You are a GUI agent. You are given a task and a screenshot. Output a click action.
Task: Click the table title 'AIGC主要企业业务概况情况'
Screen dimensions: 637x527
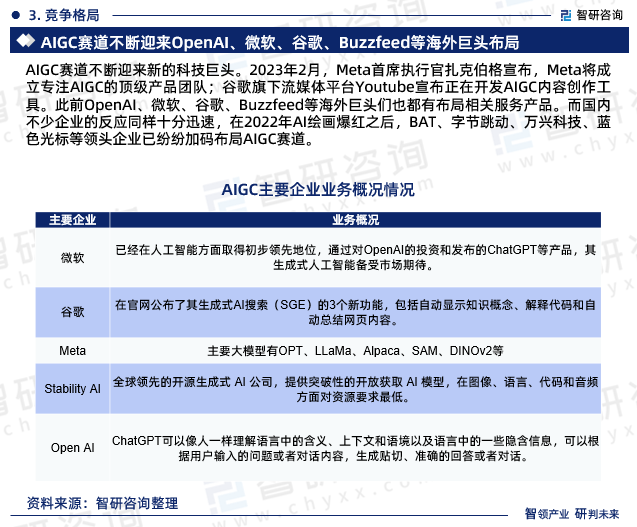[318, 190]
